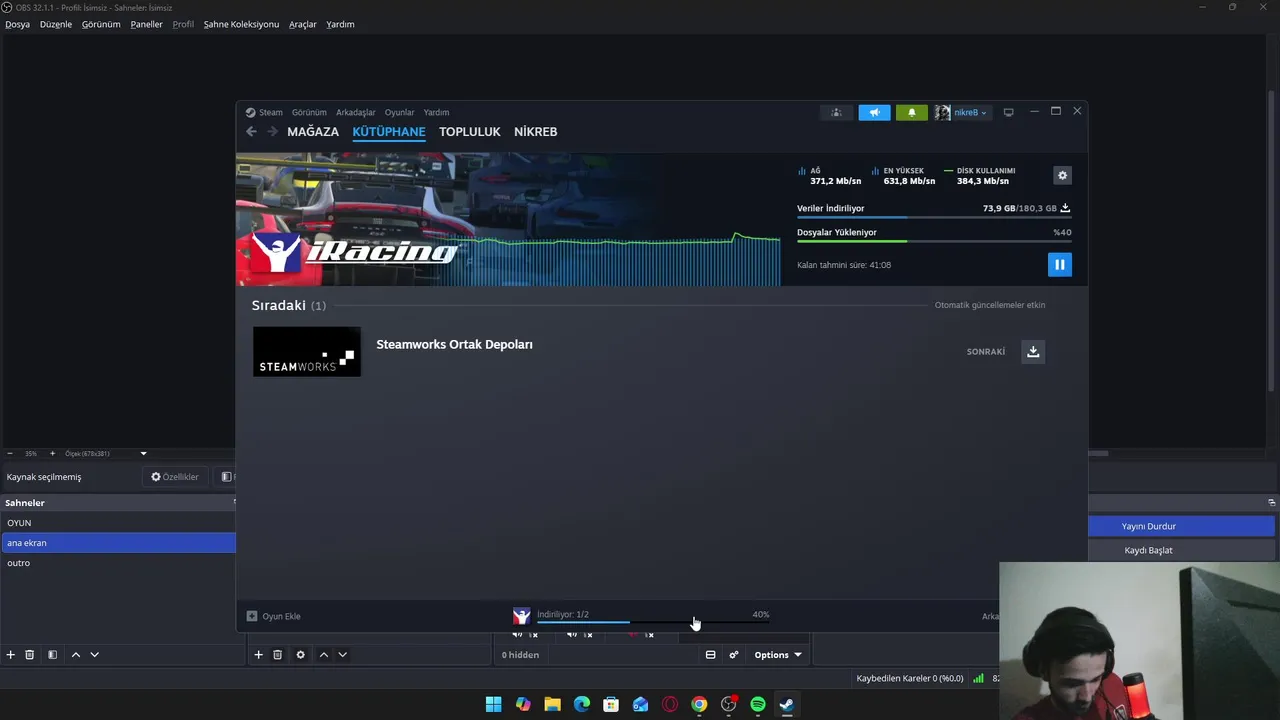Open NİKREB profile tab in Steam
The image size is (1280, 720).
(x=535, y=131)
